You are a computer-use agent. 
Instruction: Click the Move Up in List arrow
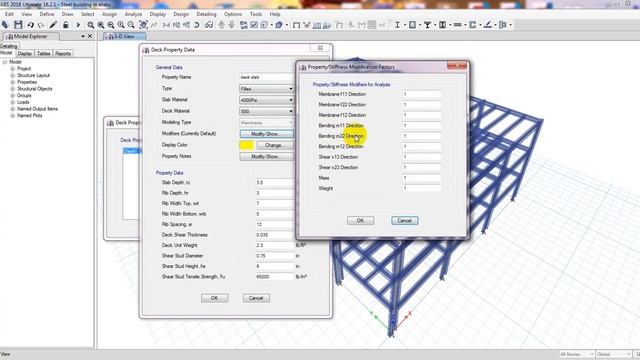click(x=221, y=25)
